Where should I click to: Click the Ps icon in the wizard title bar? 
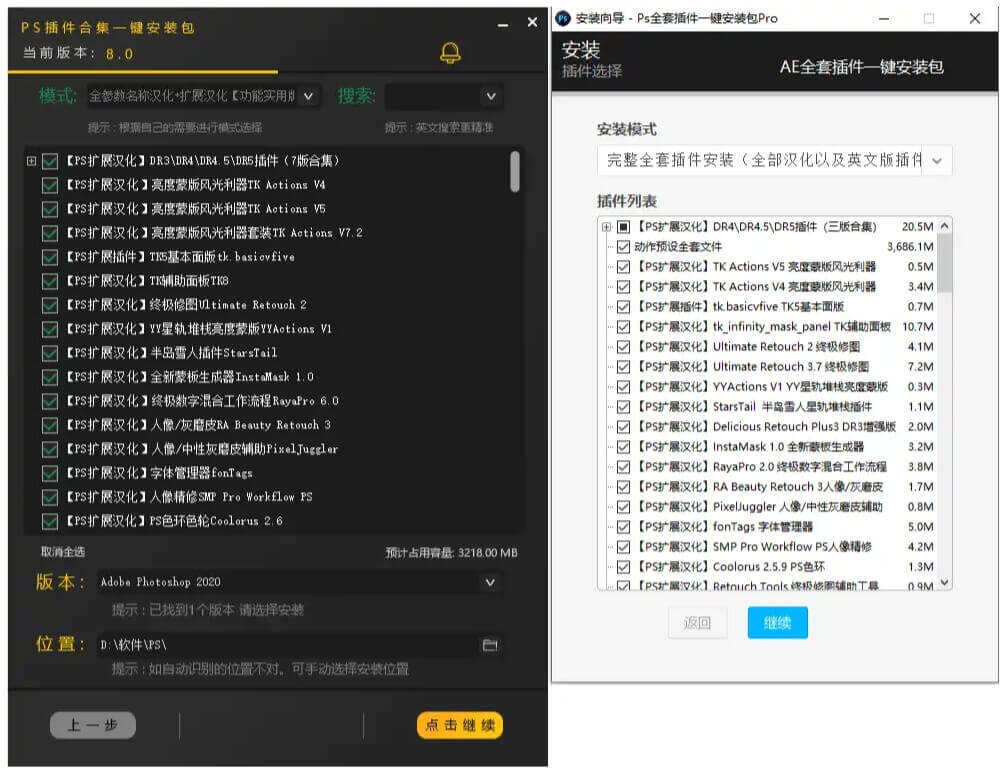[x=564, y=18]
